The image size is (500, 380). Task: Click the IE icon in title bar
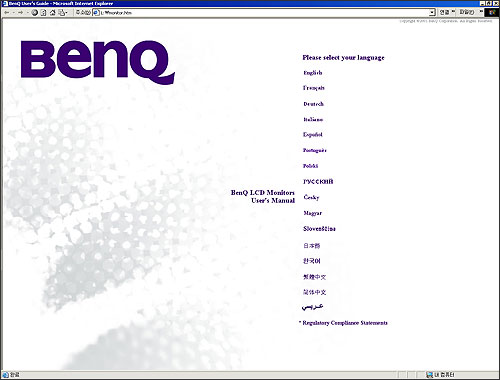(5, 3)
